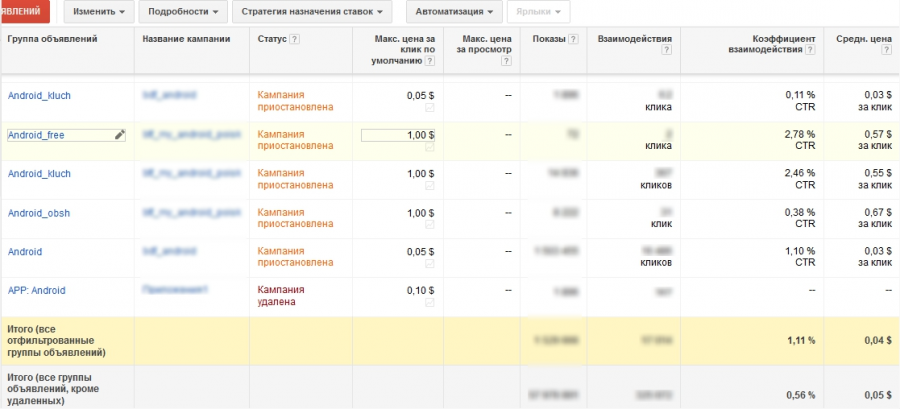900x409 pixels.
Task: Open the help icon next to Показы
Action: [574, 39]
